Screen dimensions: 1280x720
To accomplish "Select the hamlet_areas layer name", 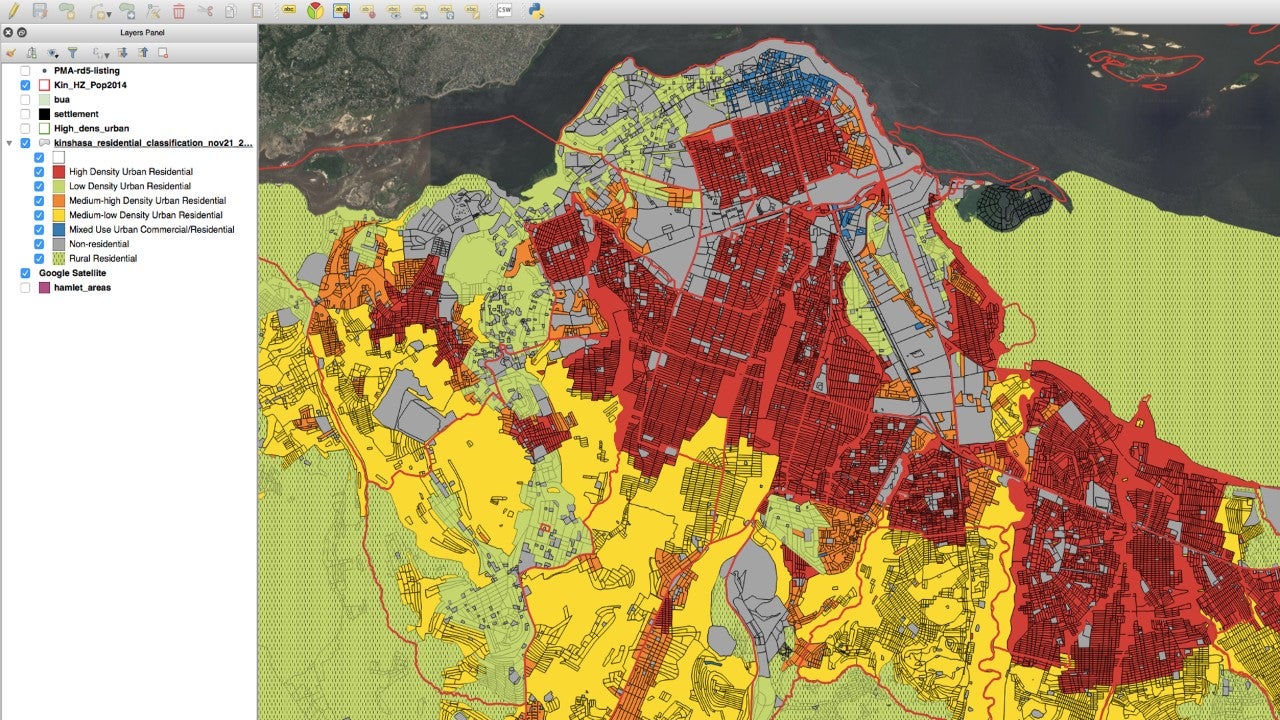I will pyautogui.click(x=82, y=288).
